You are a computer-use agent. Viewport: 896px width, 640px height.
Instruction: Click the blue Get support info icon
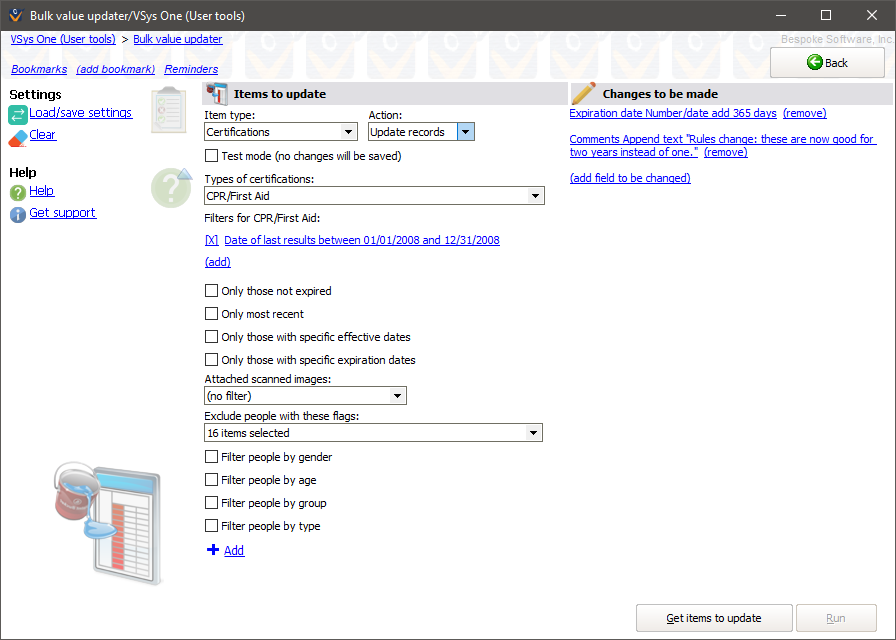(x=18, y=214)
